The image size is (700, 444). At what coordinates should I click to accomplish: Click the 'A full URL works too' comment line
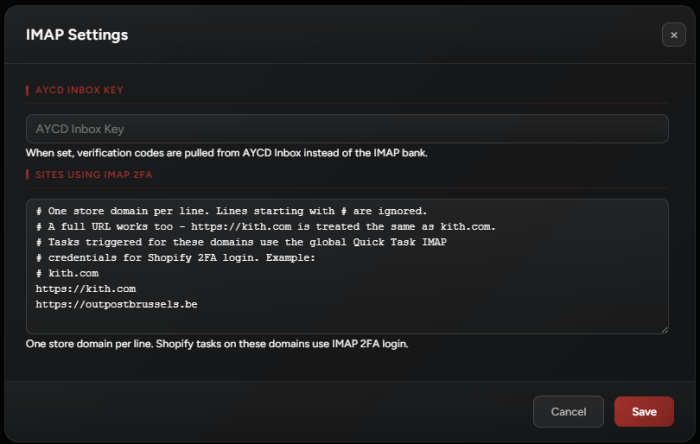266,226
